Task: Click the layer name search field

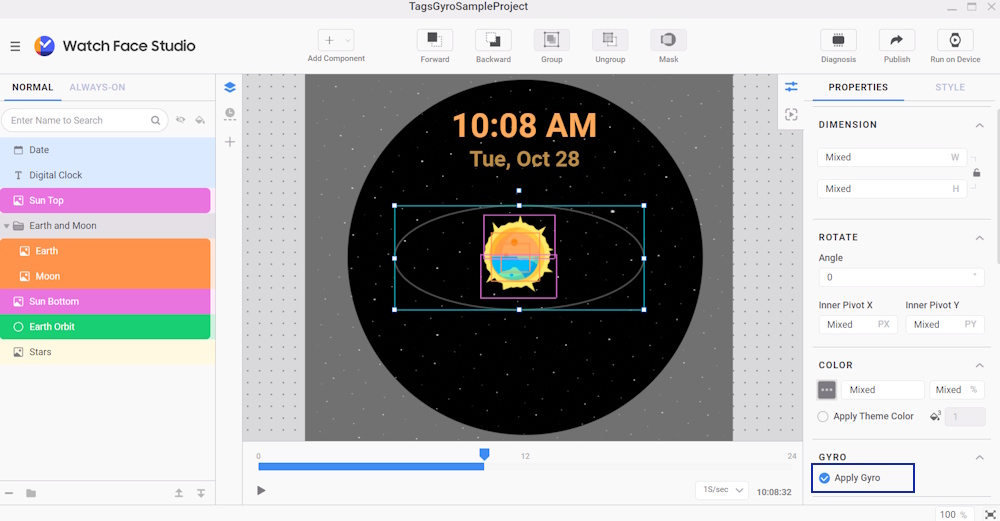Action: pyautogui.click(x=78, y=120)
